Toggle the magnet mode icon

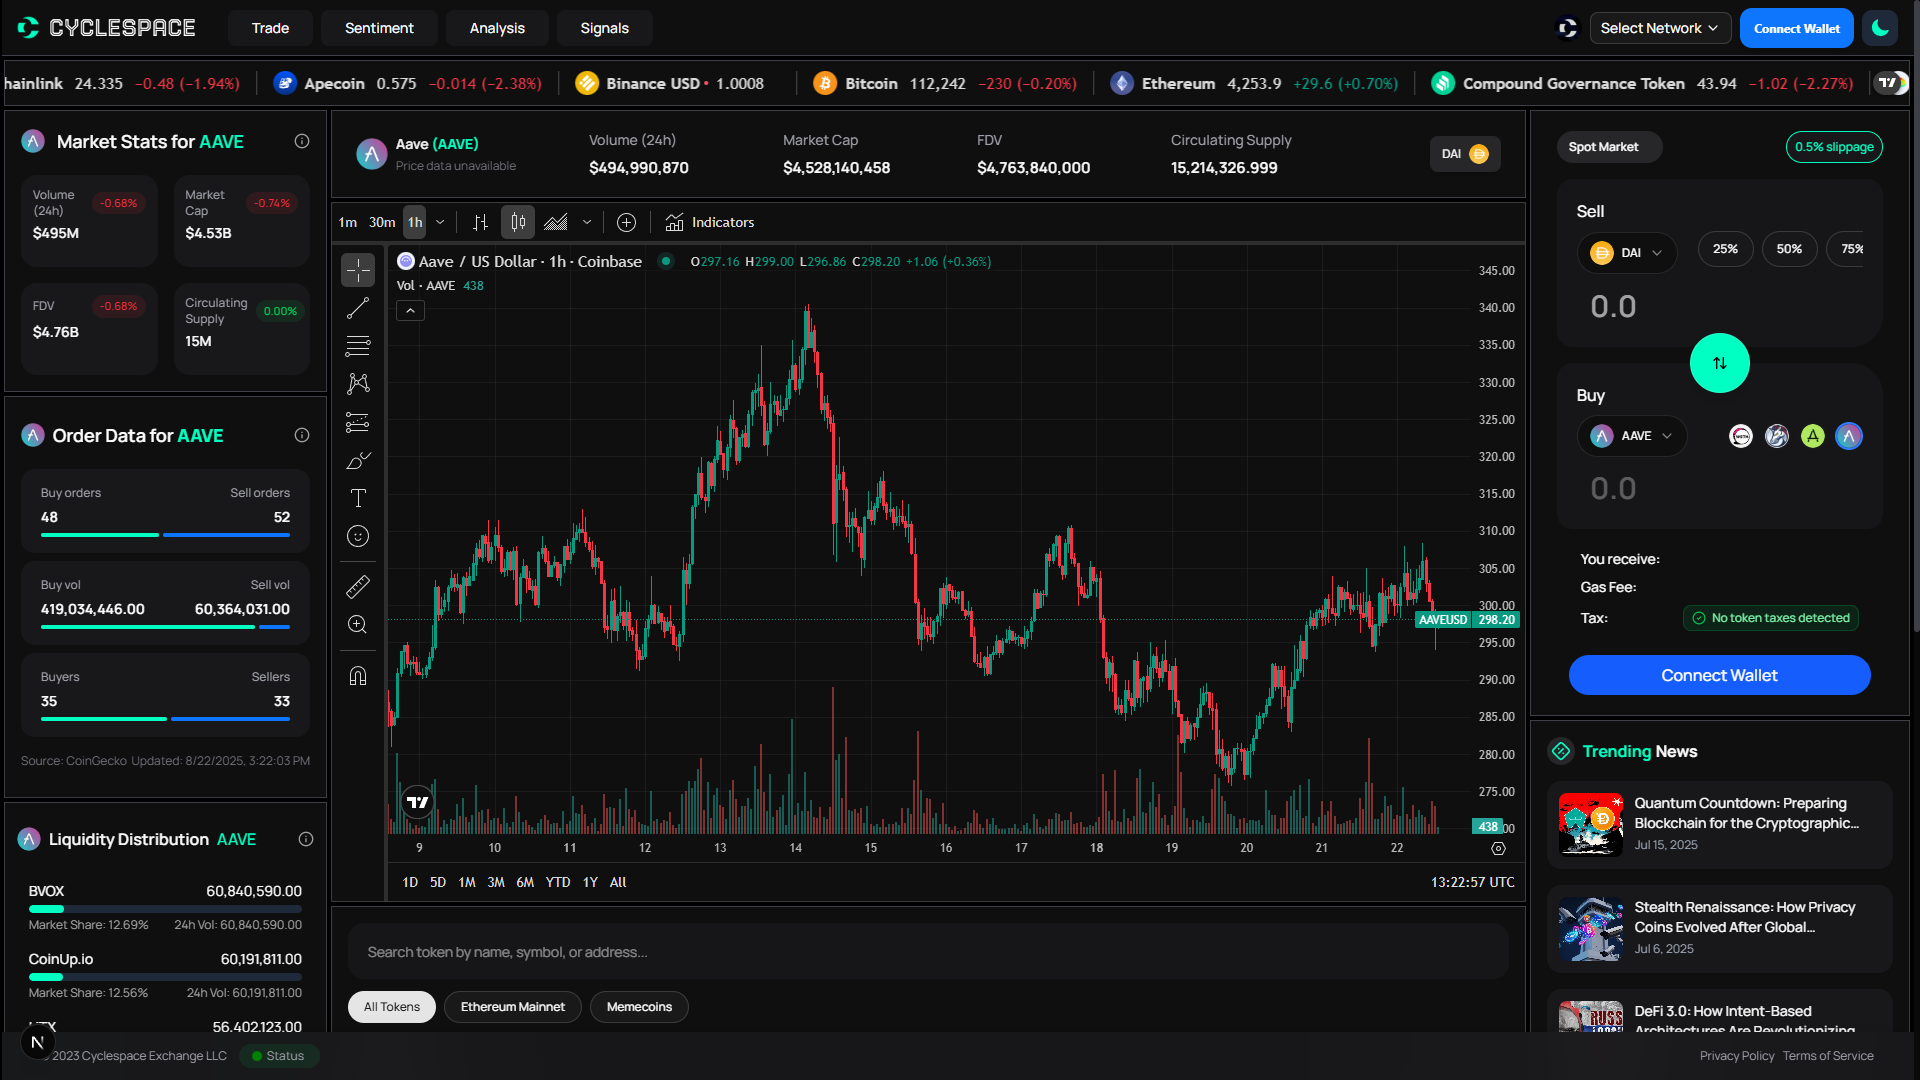(x=358, y=676)
